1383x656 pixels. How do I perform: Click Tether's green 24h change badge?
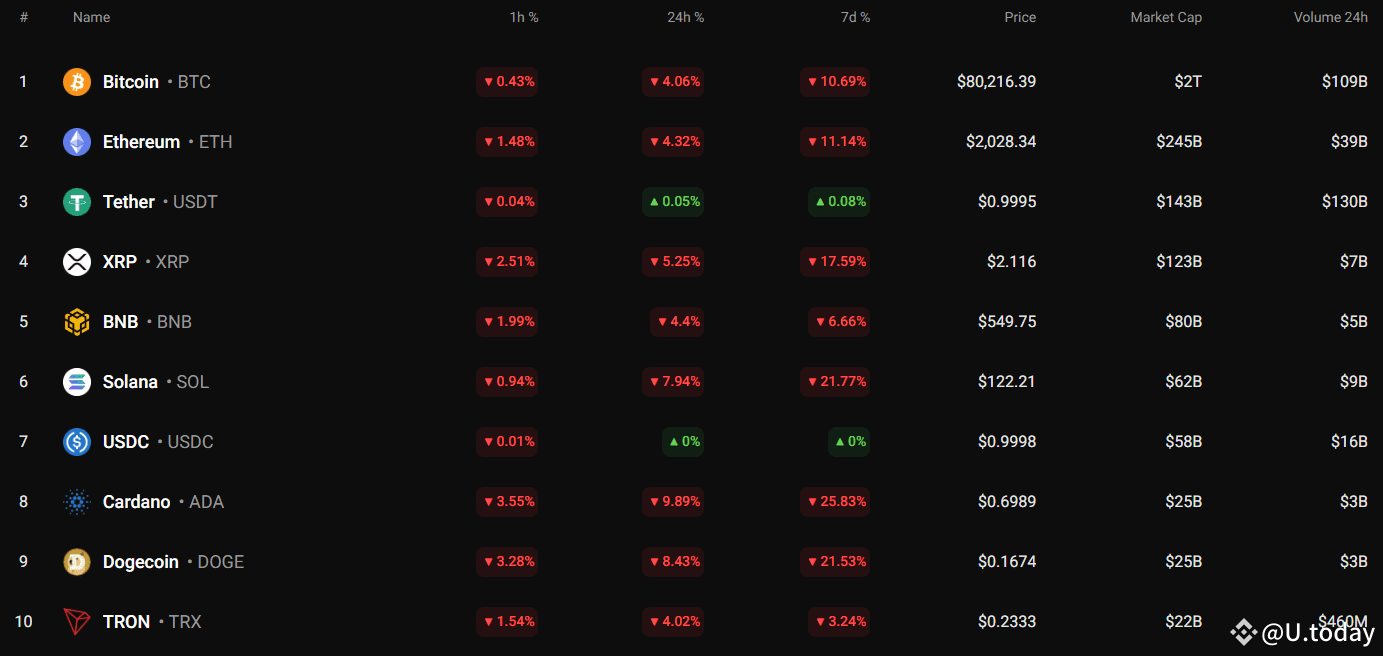tap(673, 201)
